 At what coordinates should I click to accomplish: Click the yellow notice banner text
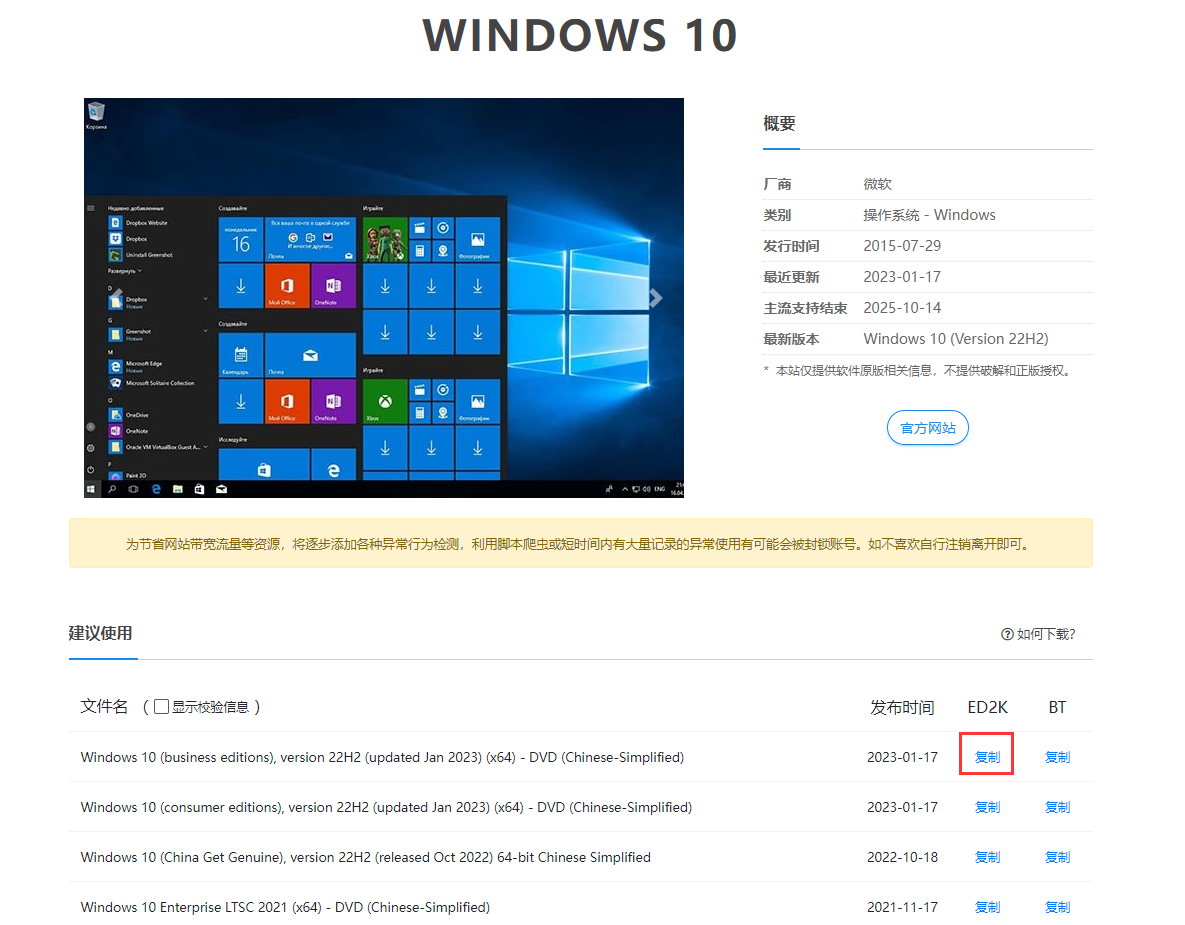click(580, 544)
